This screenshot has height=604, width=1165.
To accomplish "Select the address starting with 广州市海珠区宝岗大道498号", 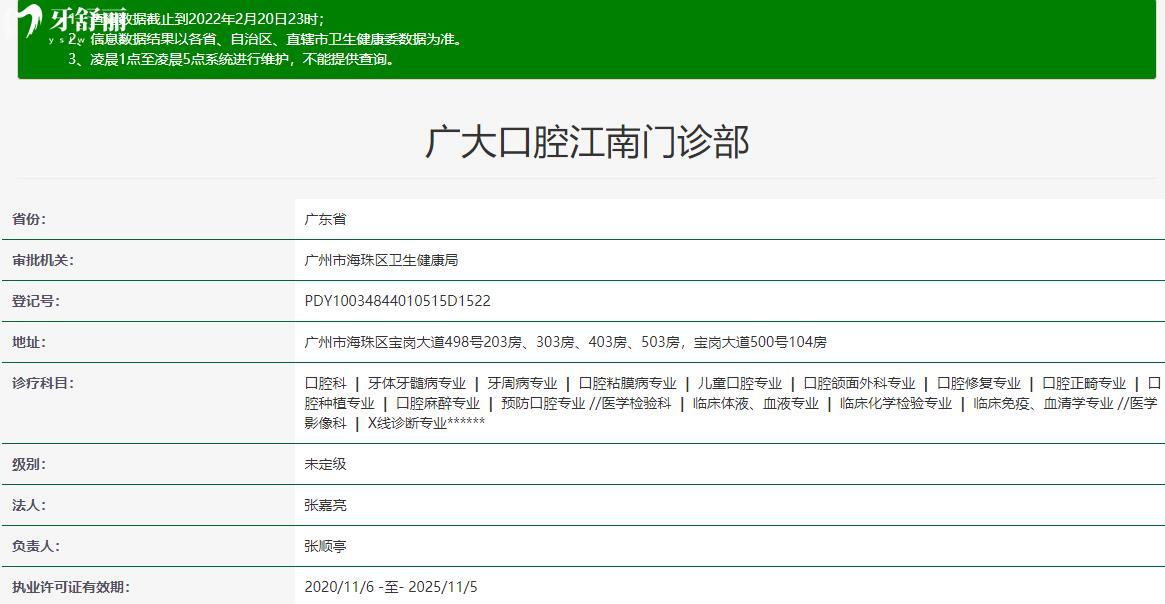I will point(565,342).
